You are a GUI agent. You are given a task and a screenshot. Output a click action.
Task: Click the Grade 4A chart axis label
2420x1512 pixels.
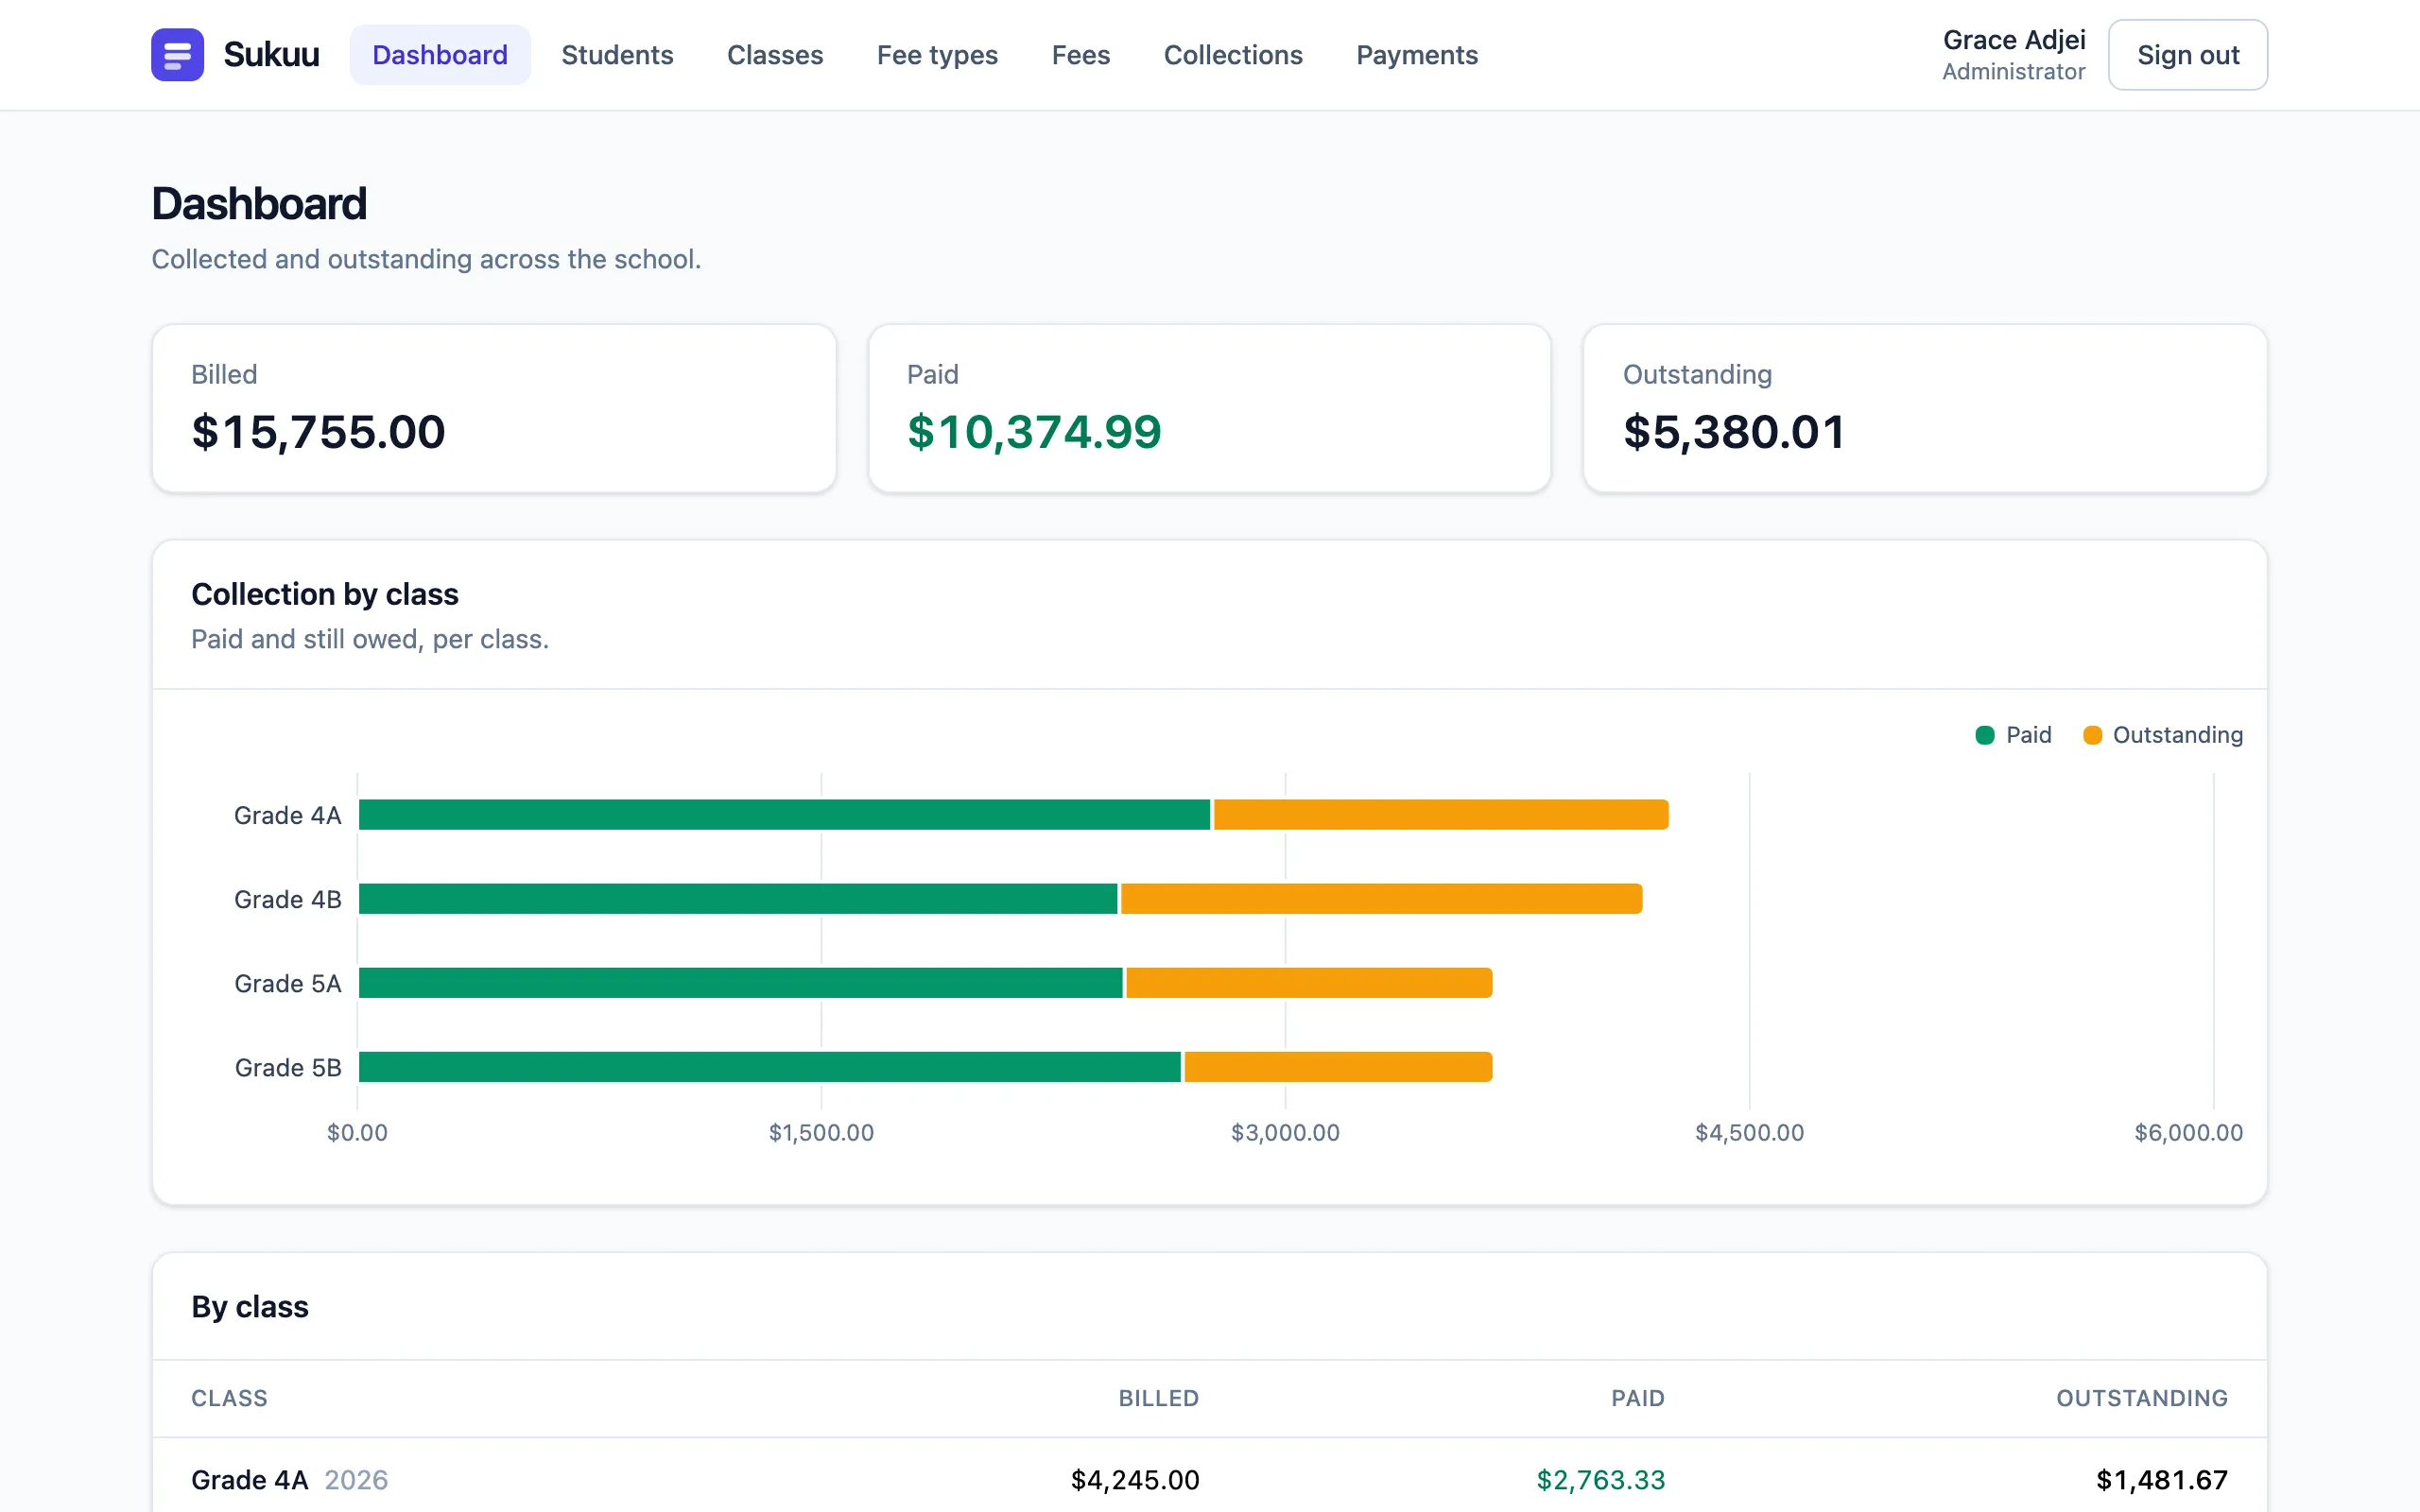288,815
